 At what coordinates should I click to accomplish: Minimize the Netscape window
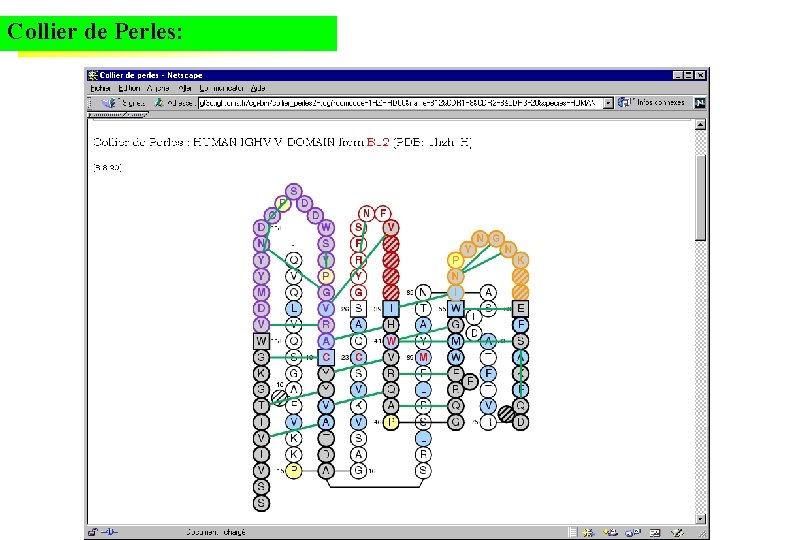point(678,75)
